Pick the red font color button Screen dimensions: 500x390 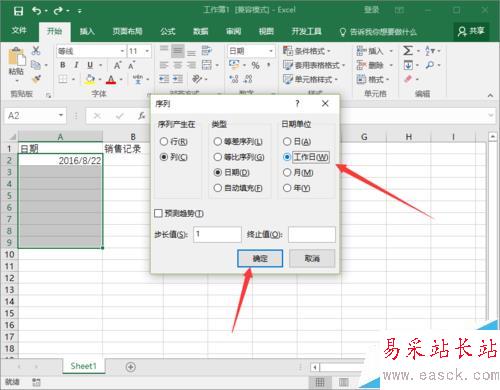tap(111, 79)
